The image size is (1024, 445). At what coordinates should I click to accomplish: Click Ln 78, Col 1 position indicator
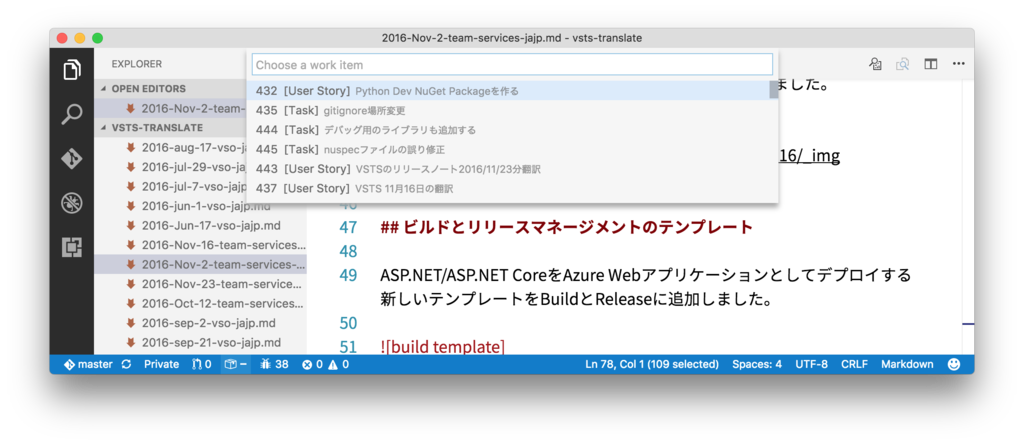(652, 365)
